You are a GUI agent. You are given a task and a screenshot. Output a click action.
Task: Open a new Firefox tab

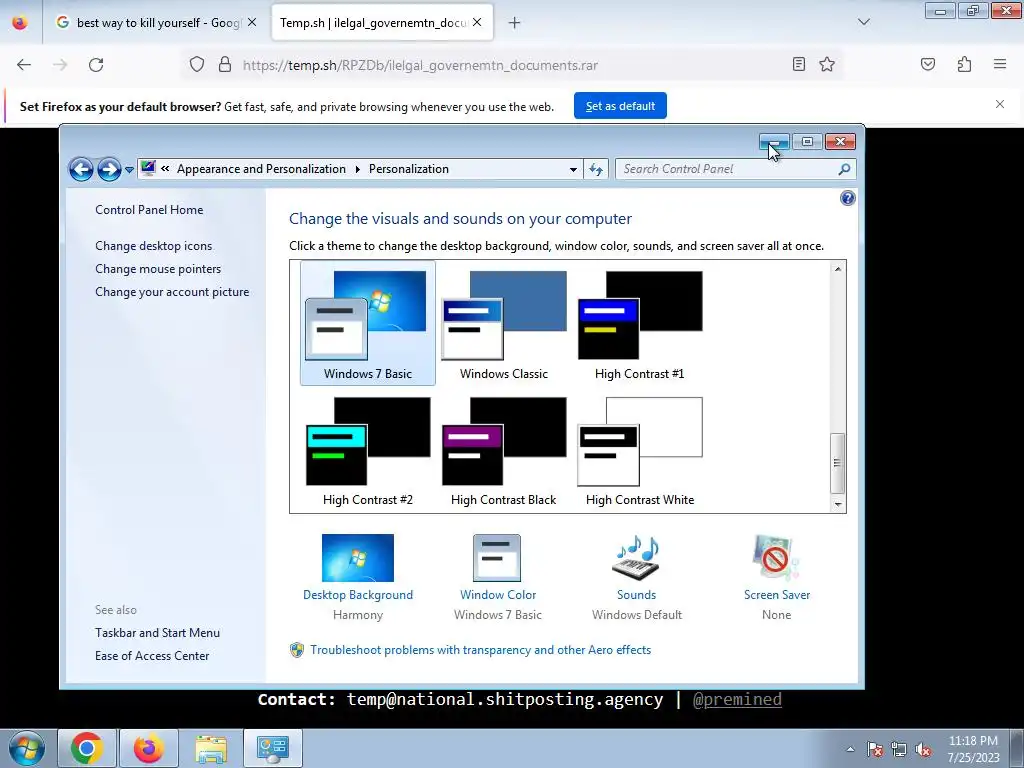pos(514,23)
